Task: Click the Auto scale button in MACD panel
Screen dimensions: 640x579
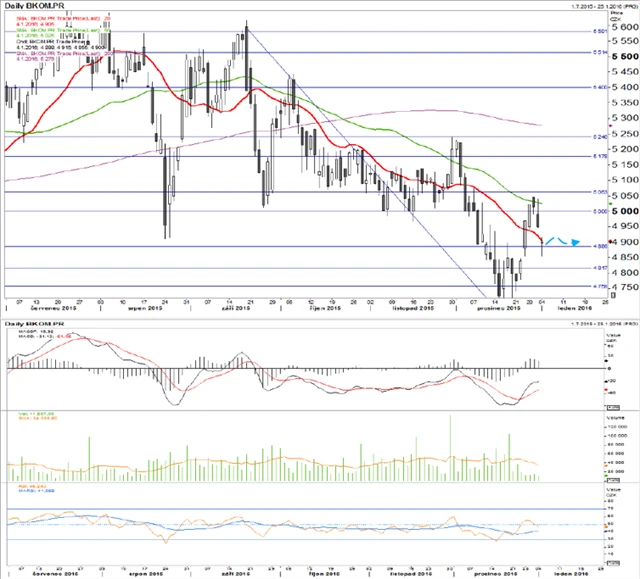Action: pyautogui.click(x=613, y=407)
